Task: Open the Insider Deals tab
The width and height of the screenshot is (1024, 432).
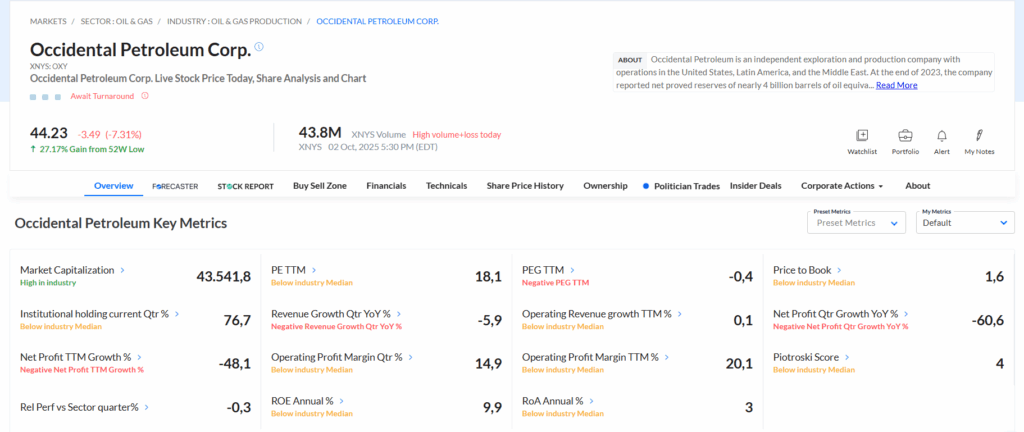Action: (x=756, y=186)
